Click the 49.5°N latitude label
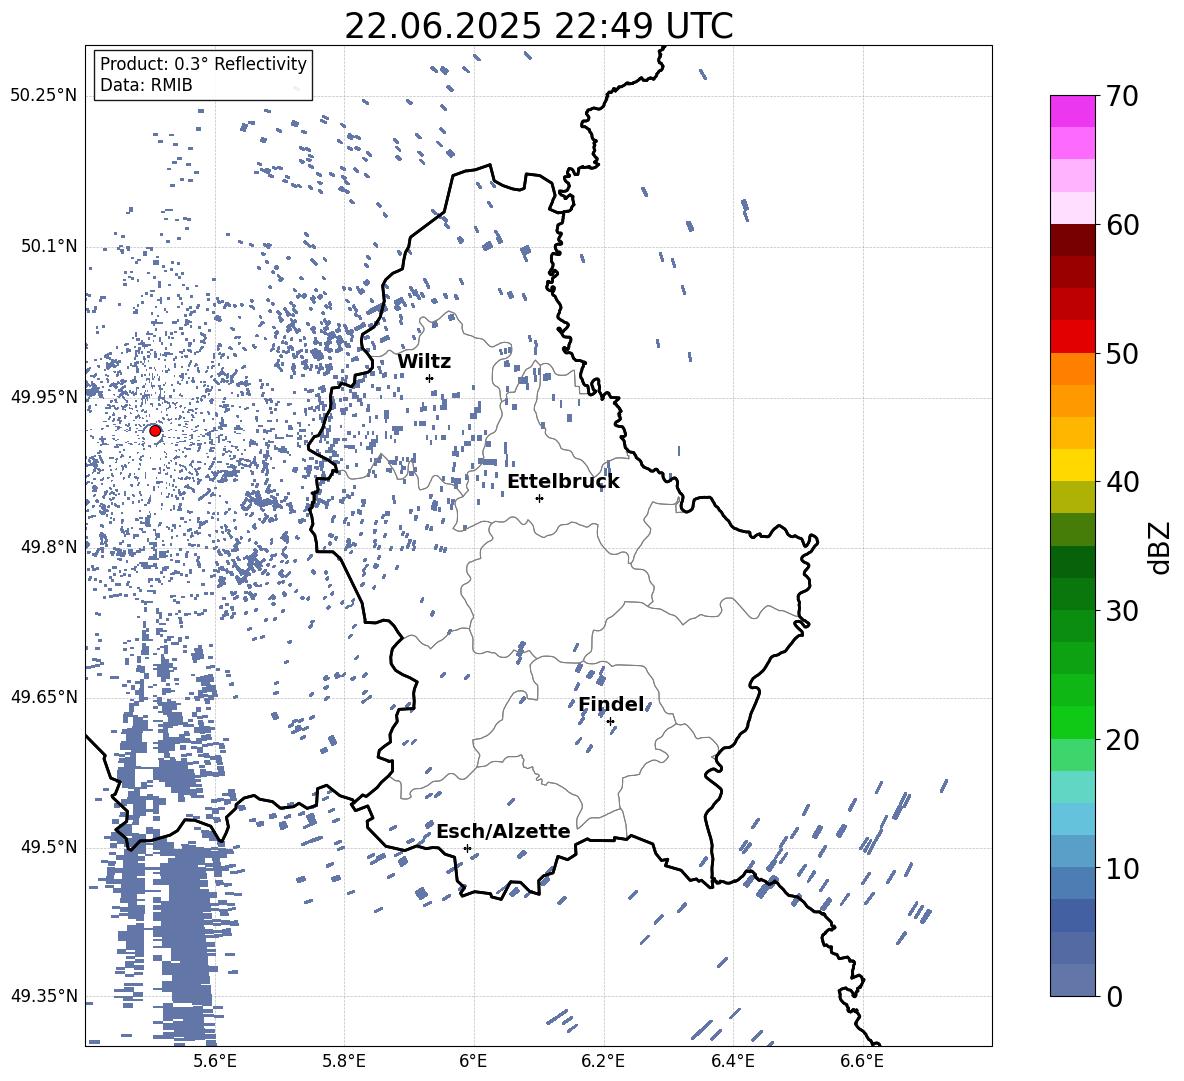 pos(49,847)
